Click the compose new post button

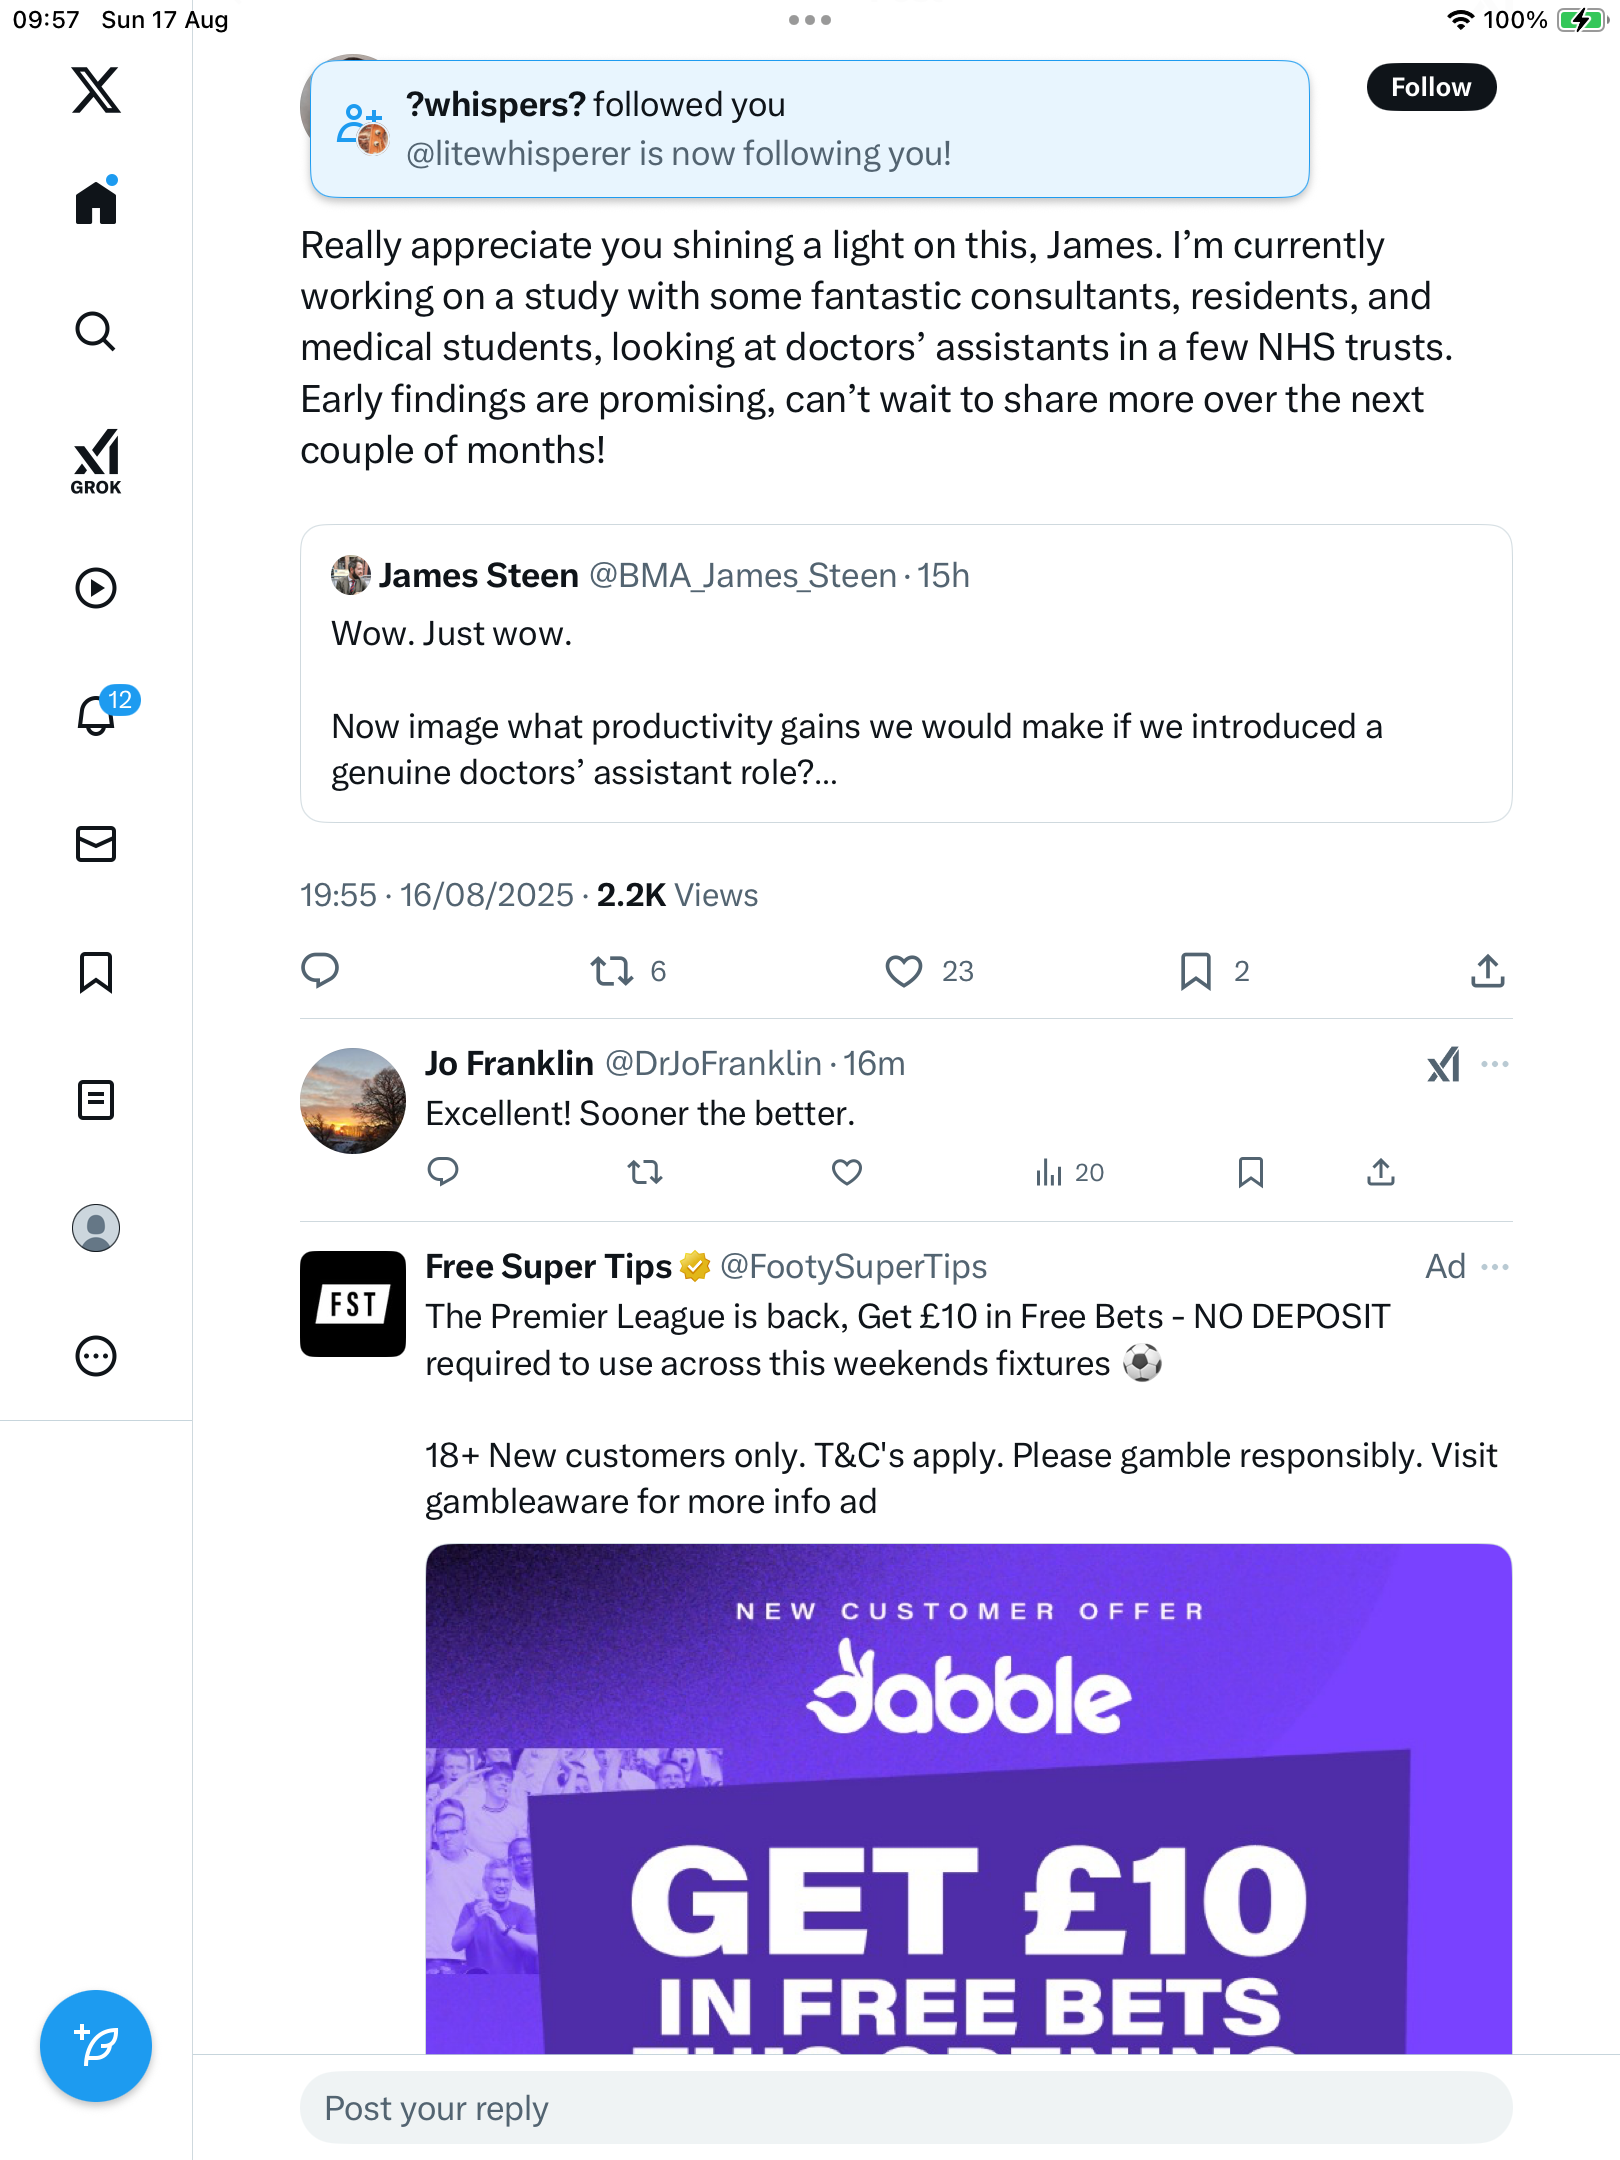96,2046
